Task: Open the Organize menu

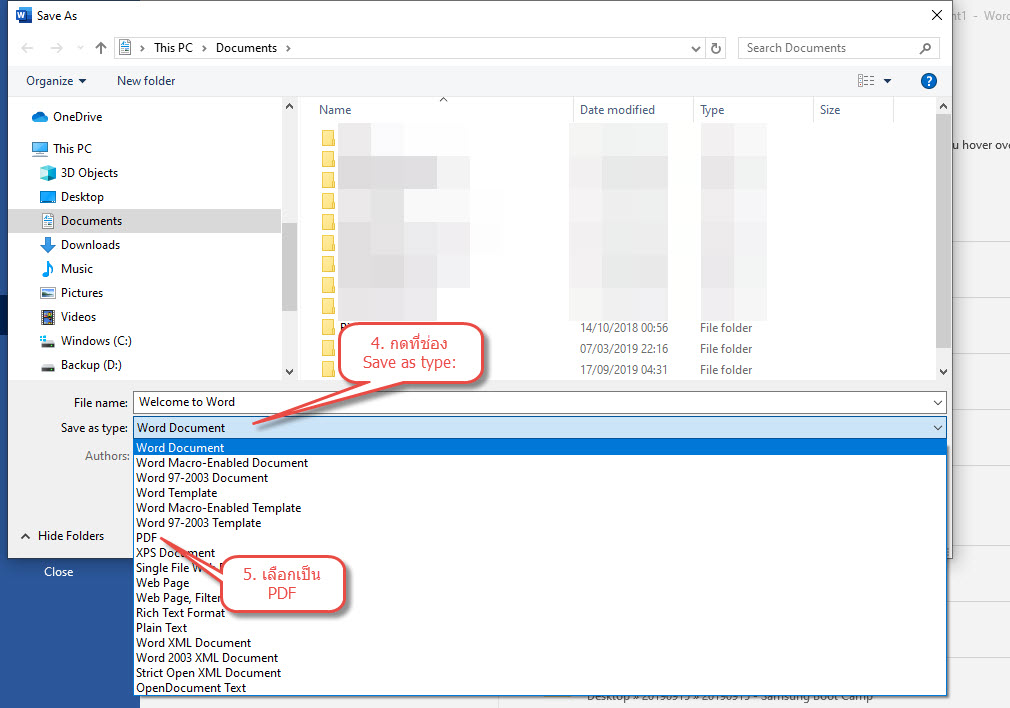Action: [x=55, y=81]
